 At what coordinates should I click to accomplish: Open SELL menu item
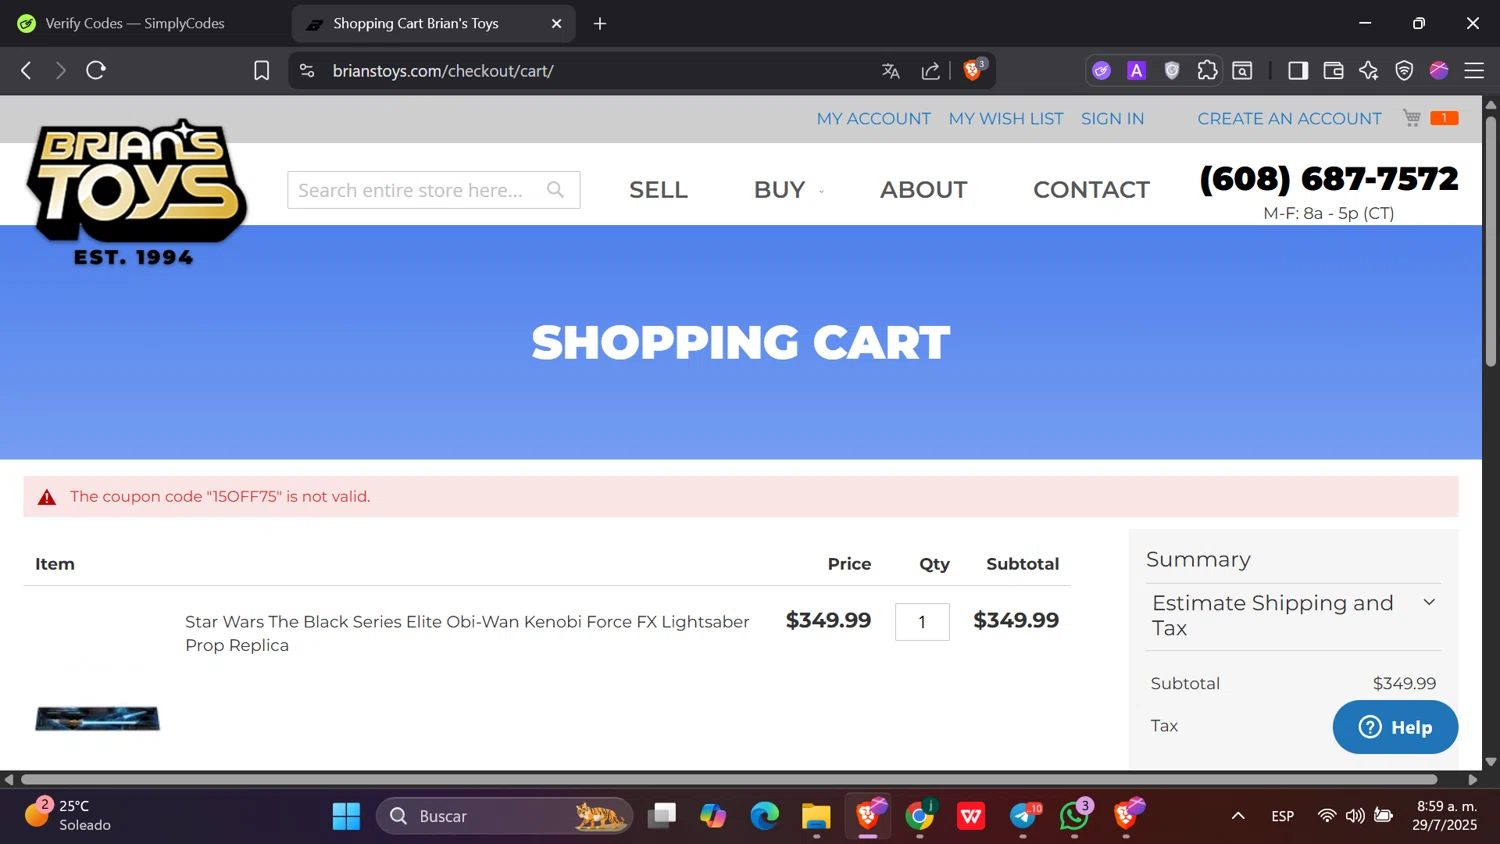(658, 189)
